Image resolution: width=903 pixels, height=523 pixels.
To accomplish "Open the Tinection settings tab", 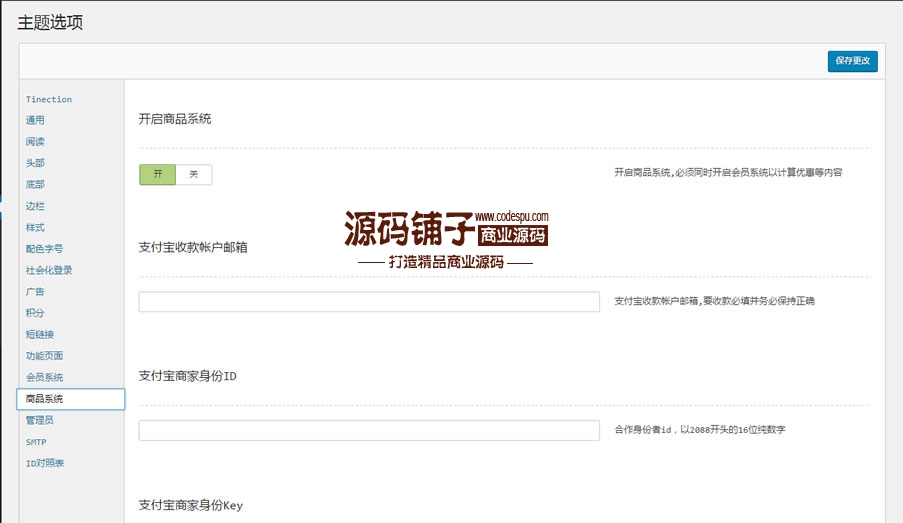I will (49, 99).
